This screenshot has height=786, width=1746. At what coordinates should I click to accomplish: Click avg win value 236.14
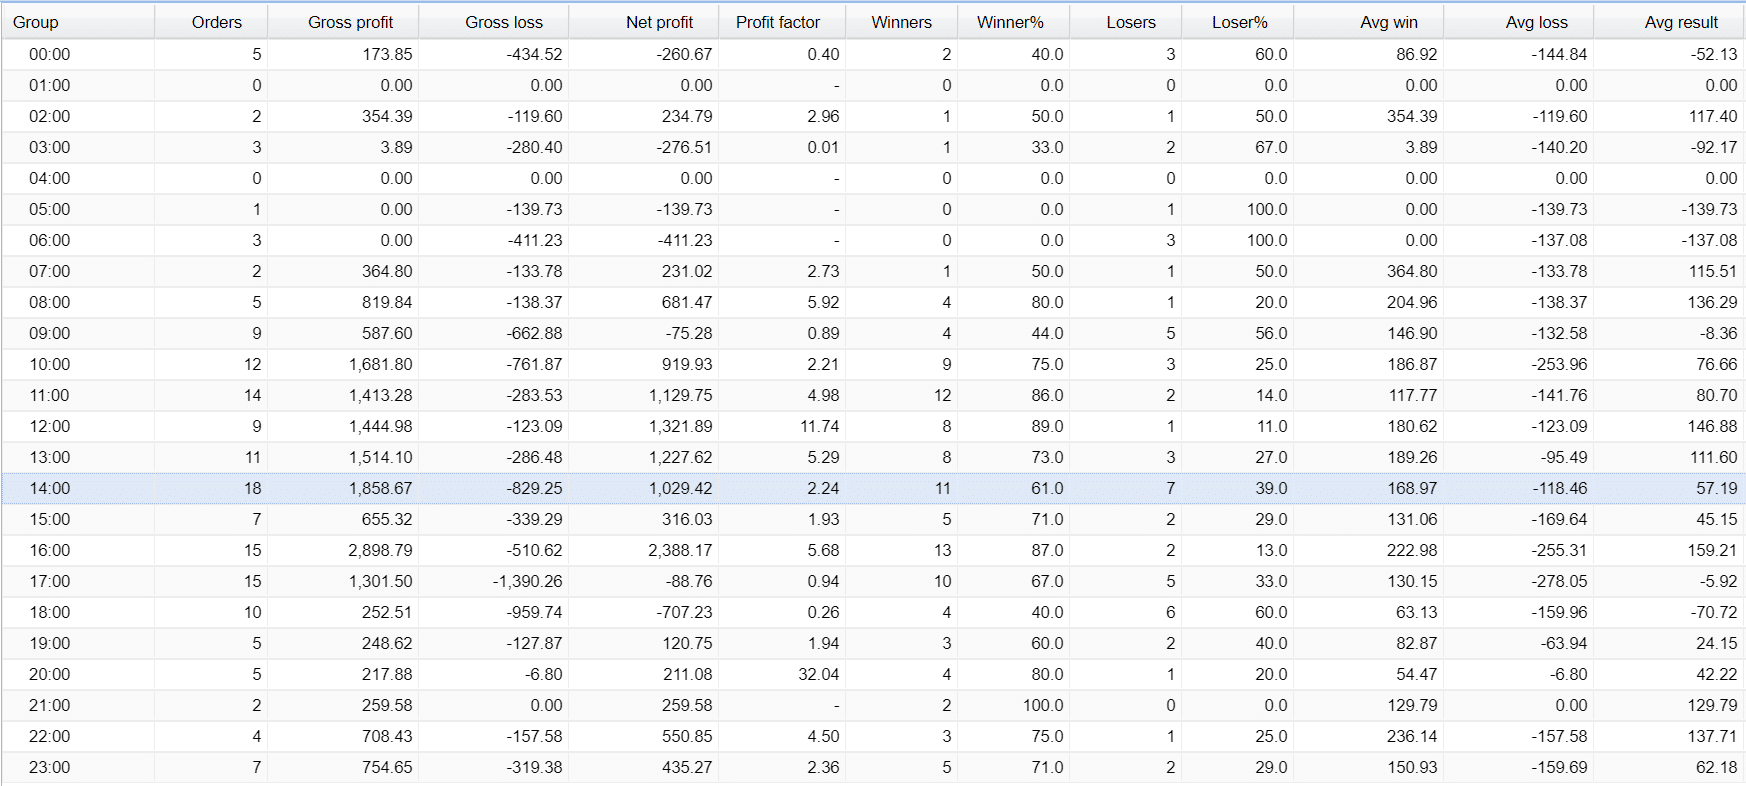tap(1412, 736)
